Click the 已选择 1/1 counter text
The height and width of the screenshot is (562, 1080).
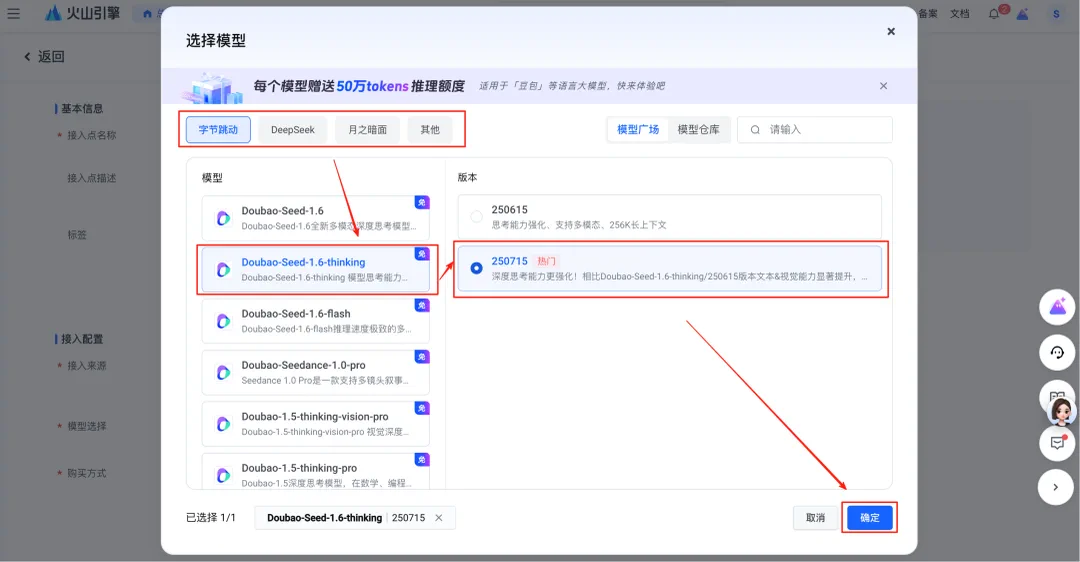pyautogui.click(x=211, y=518)
